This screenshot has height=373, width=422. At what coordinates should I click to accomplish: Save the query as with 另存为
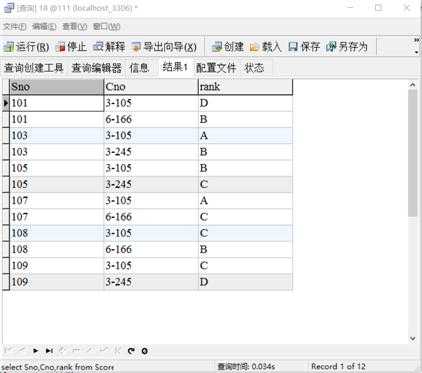347,47
